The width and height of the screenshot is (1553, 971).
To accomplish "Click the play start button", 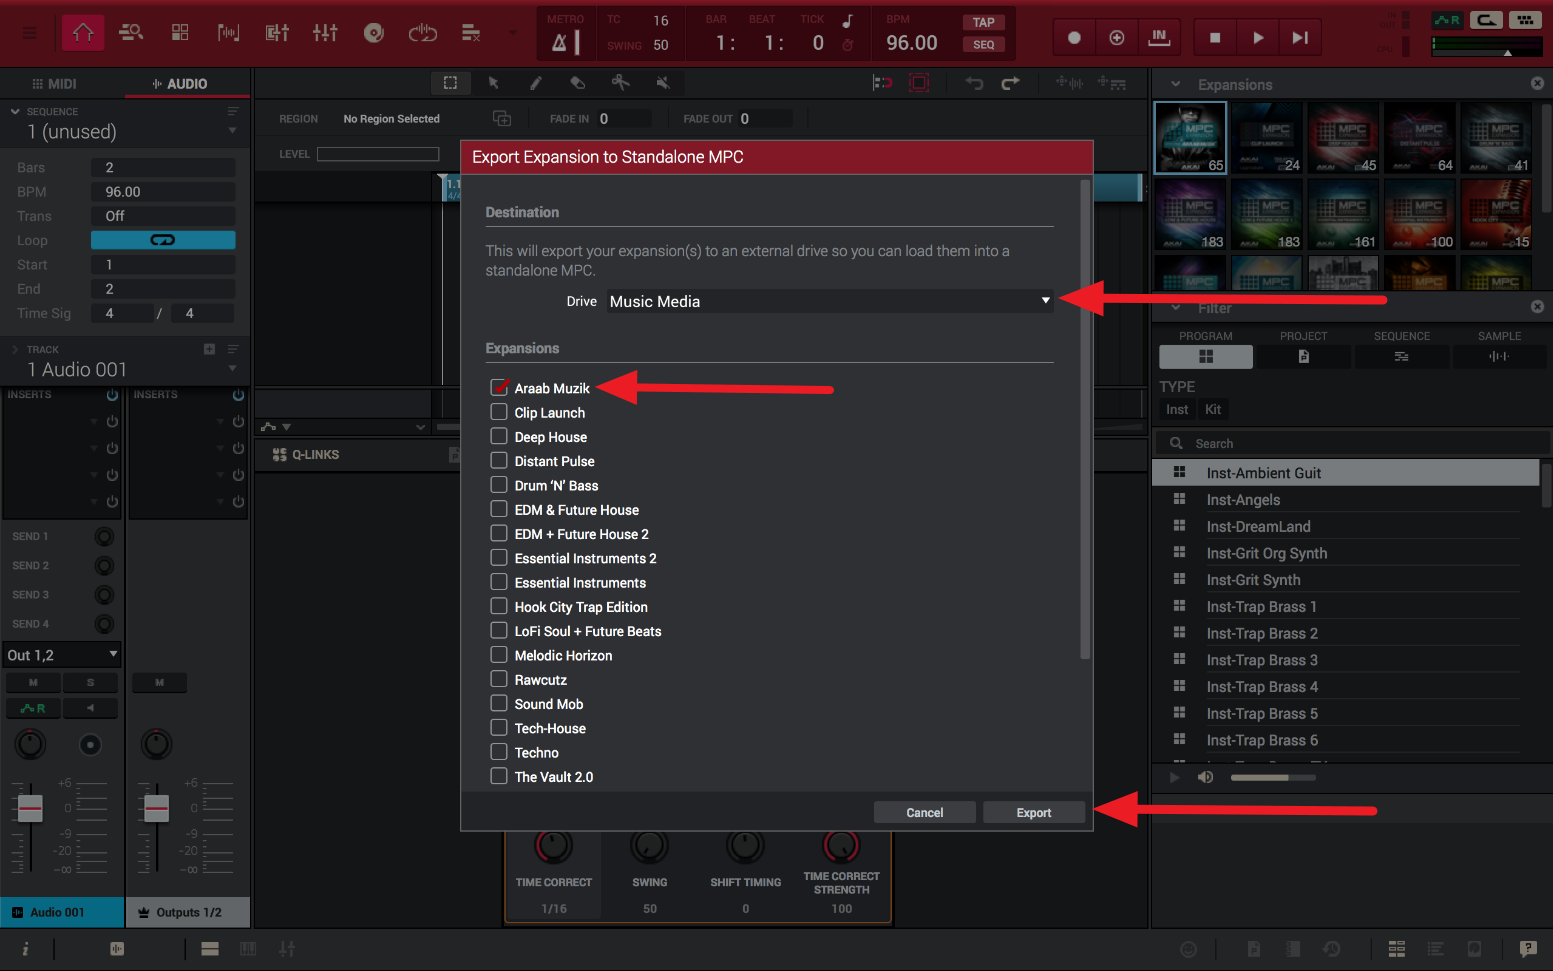I will [x=1300, y=38].
